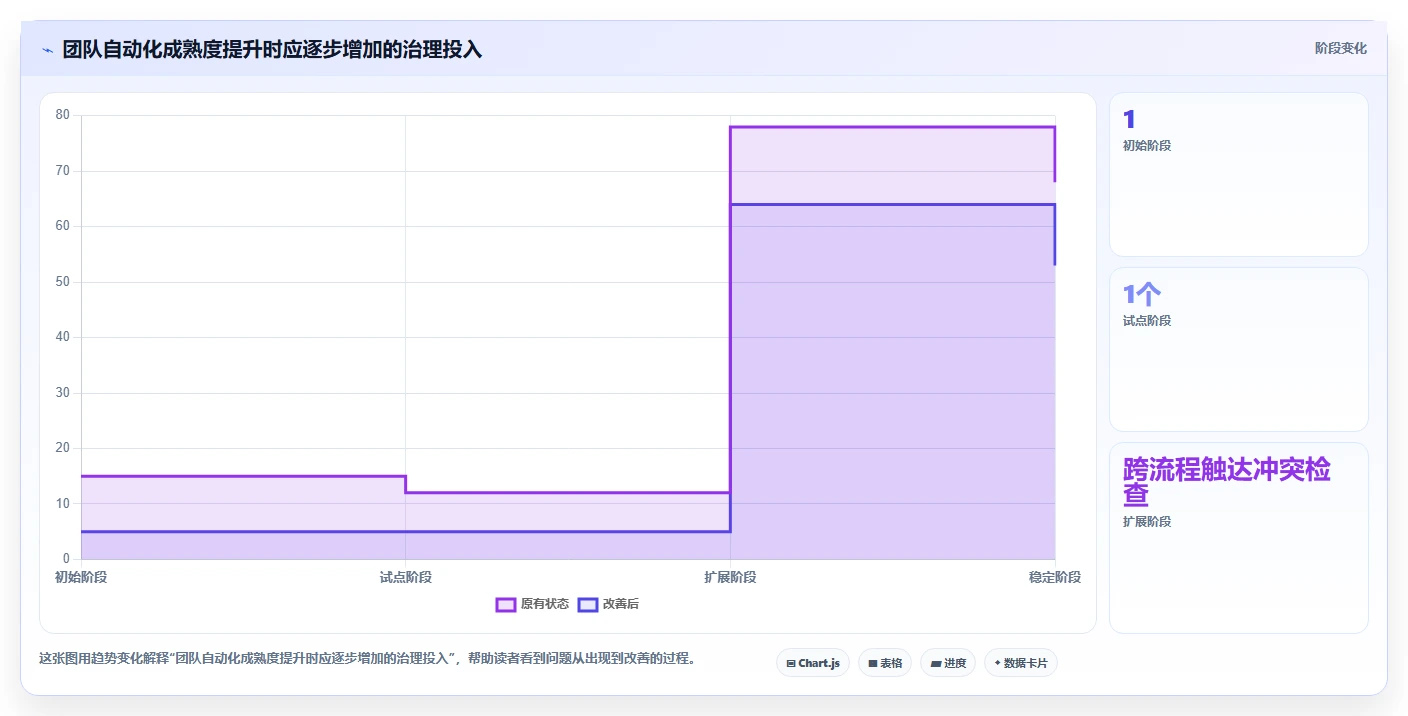1408x716 pixels.
Task: Click the lightning icon beside the title
Action: 47,50
